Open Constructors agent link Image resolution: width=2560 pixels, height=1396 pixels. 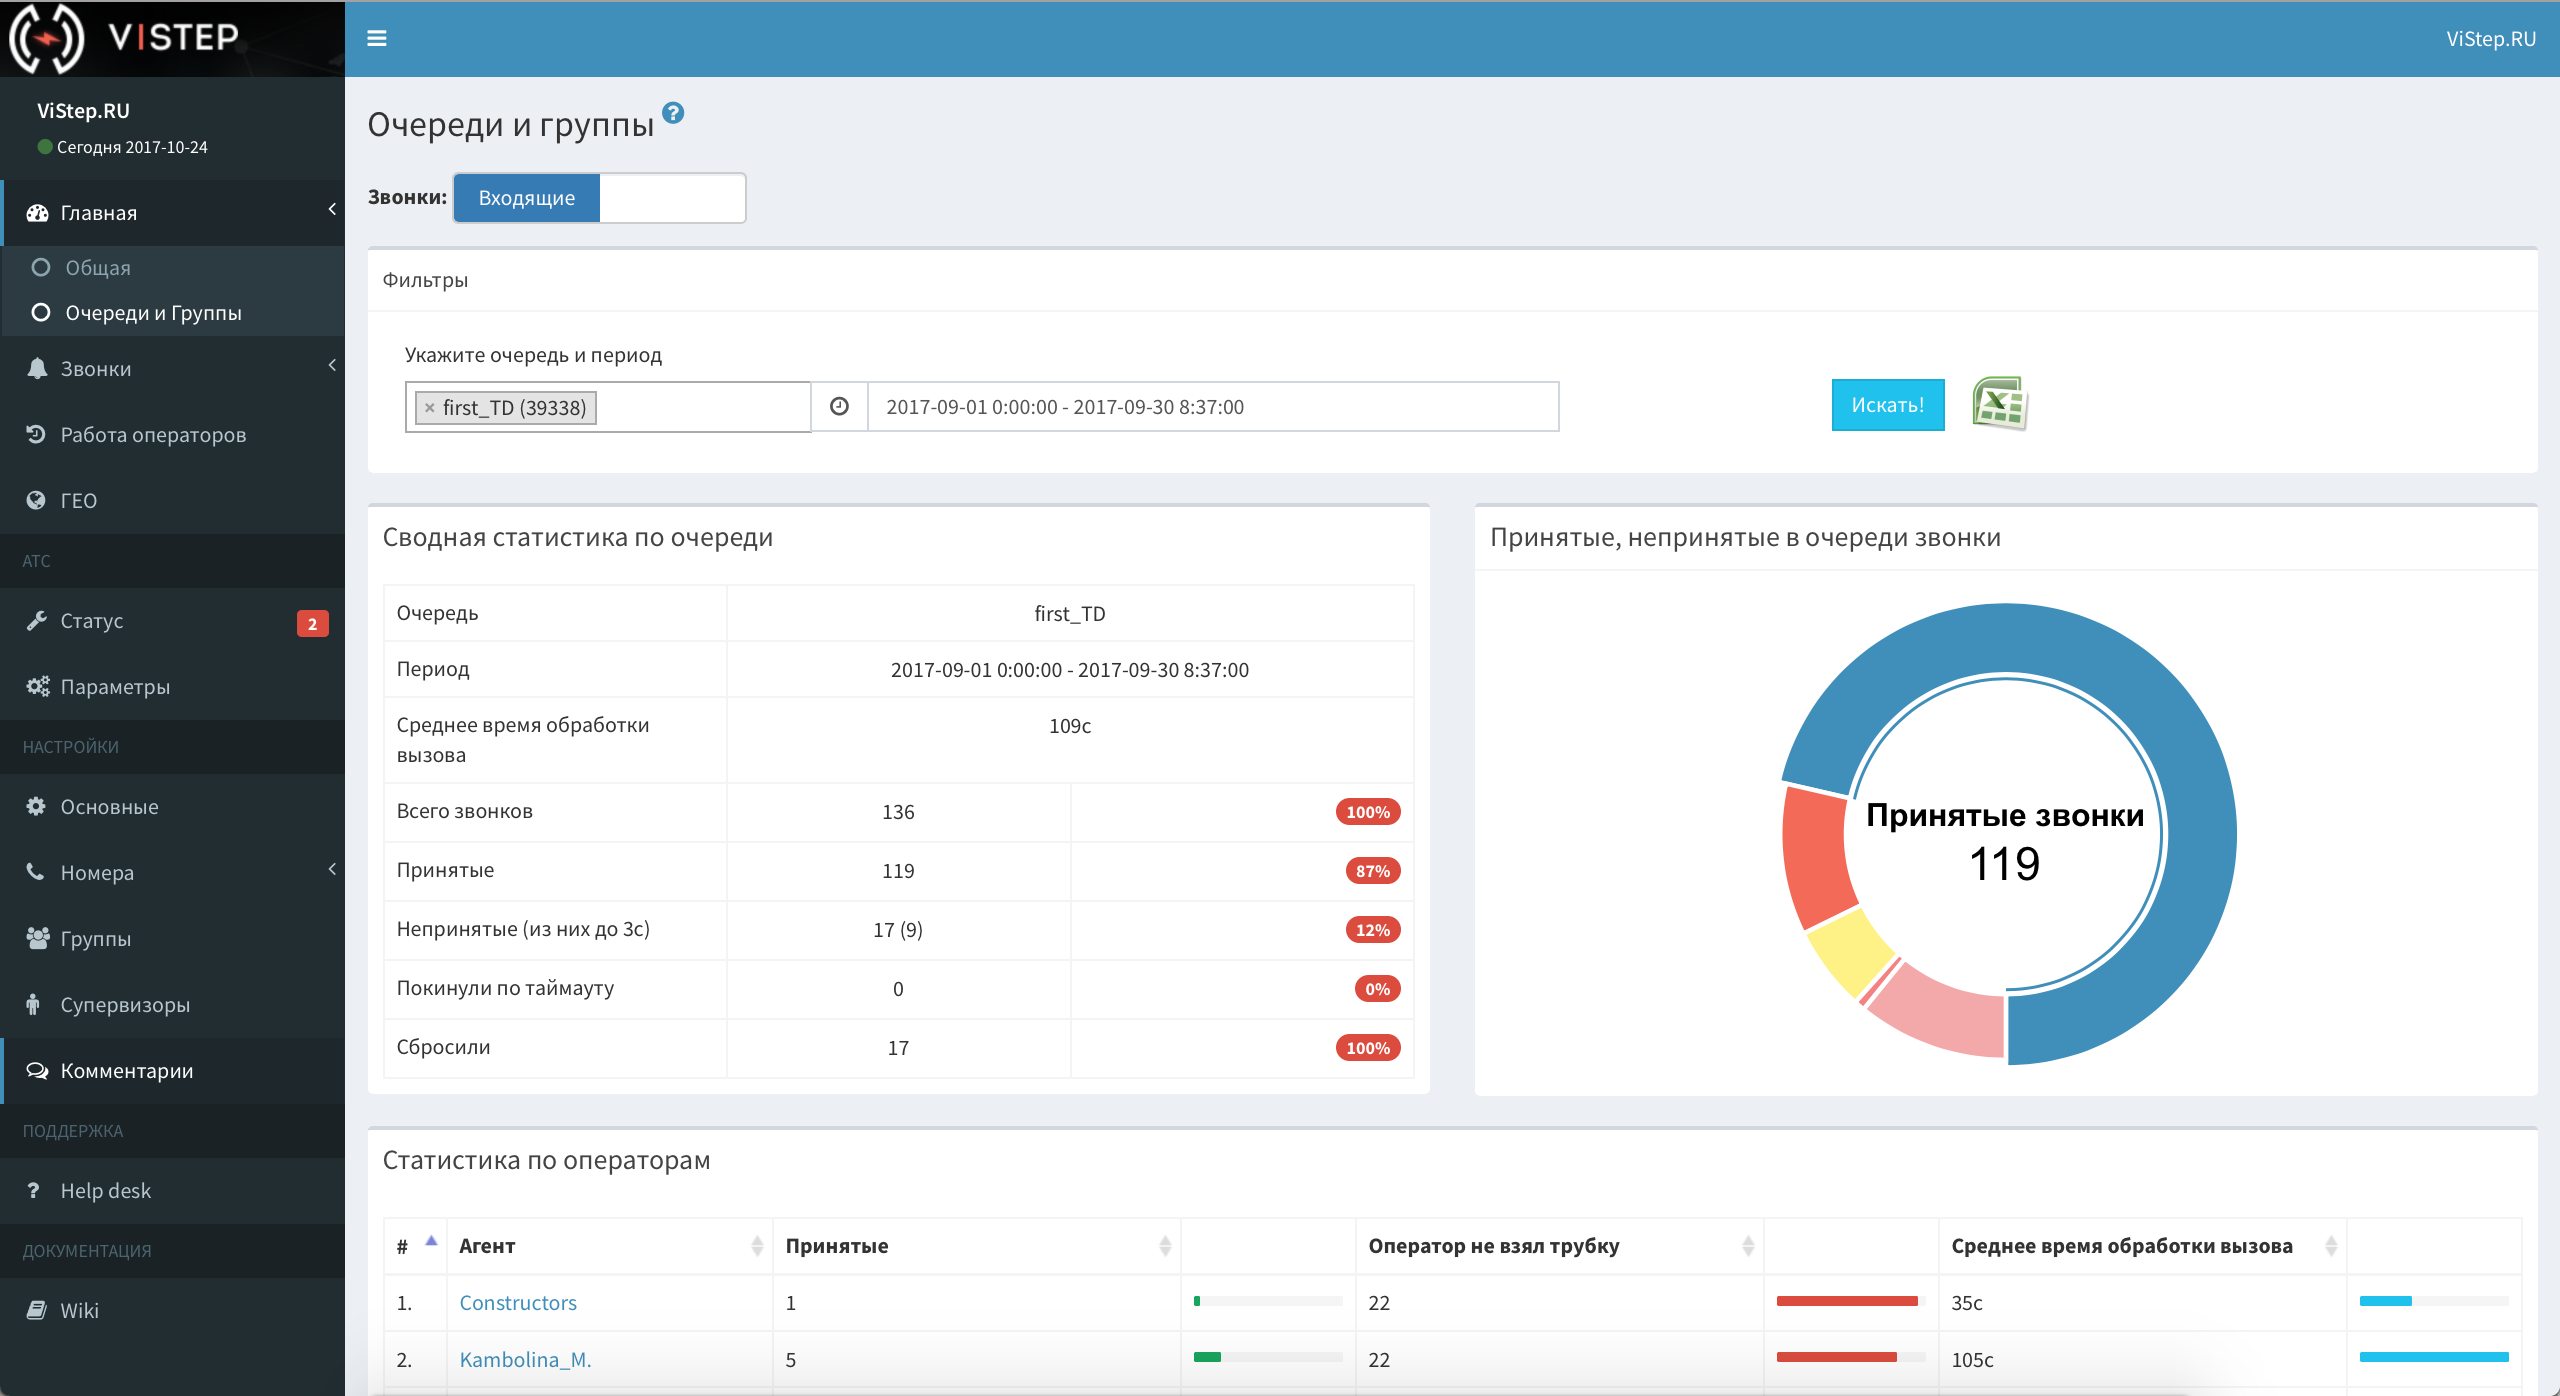(x=518, y=1303)
